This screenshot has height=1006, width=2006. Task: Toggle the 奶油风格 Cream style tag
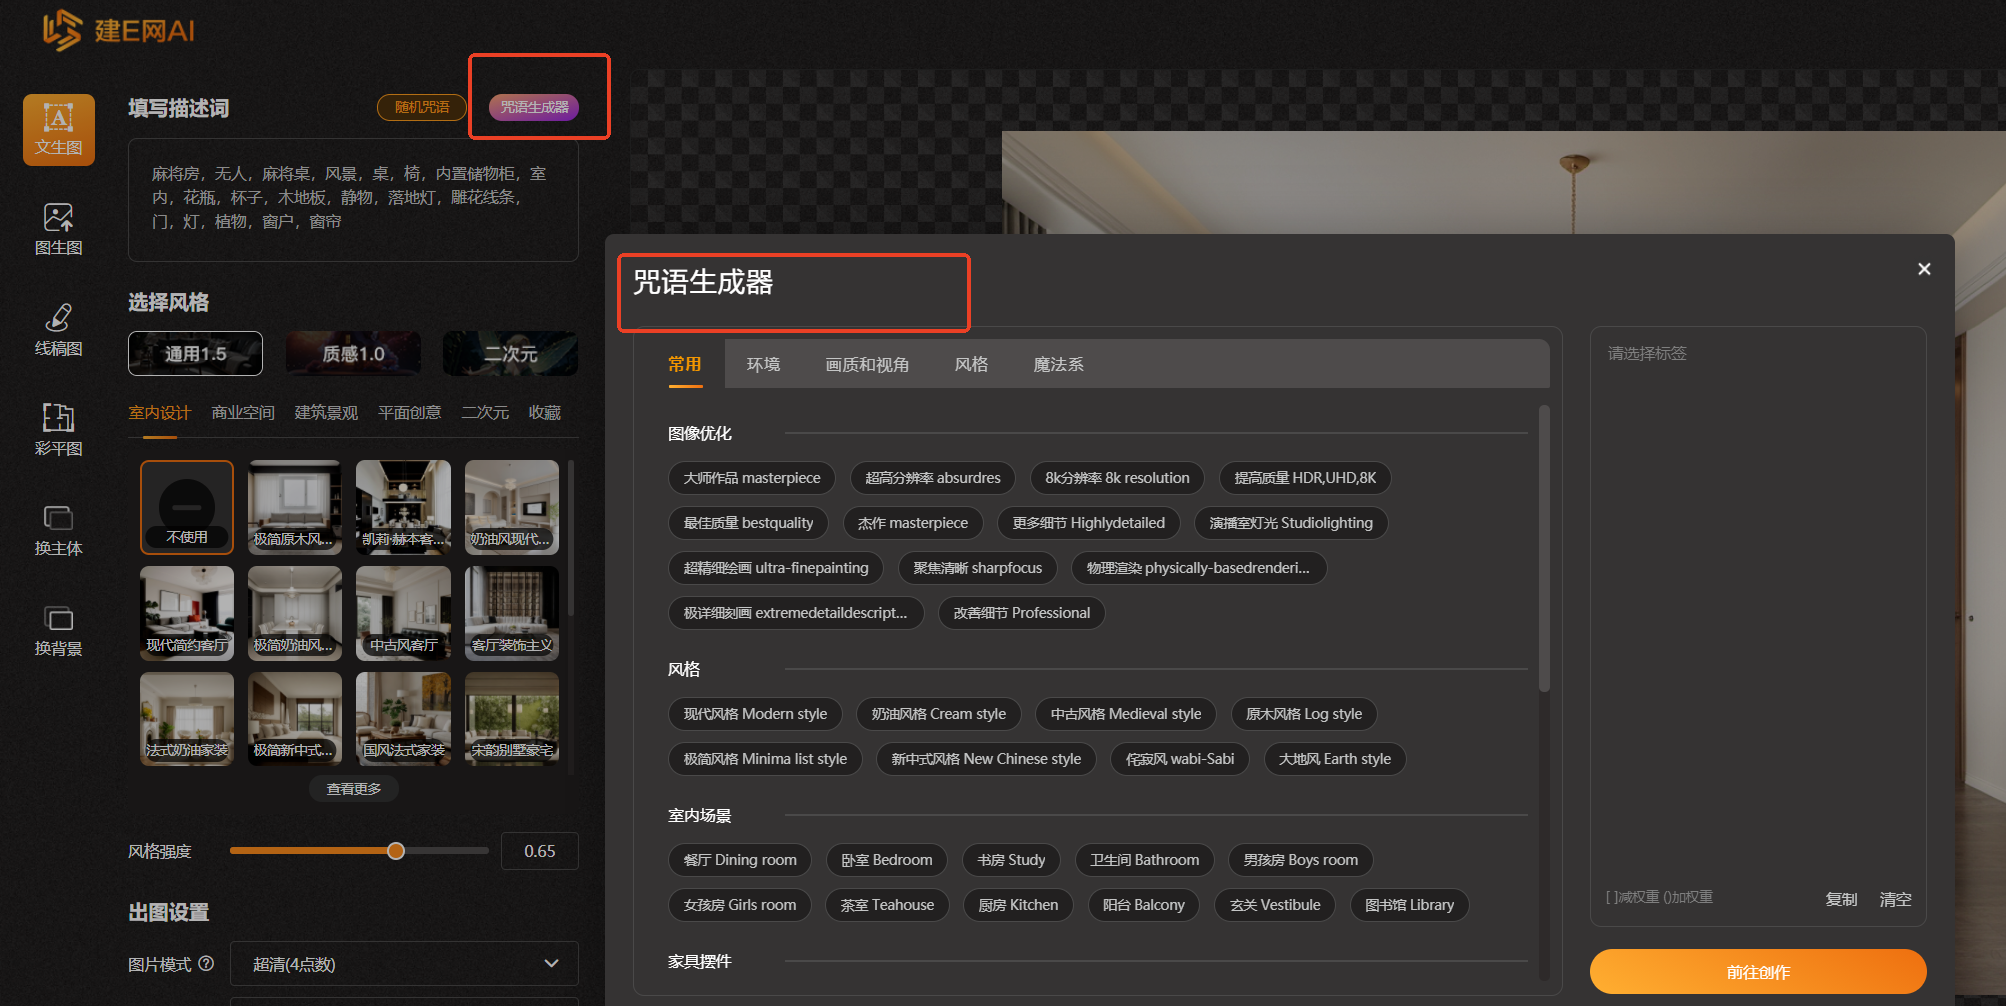(938, 714)
